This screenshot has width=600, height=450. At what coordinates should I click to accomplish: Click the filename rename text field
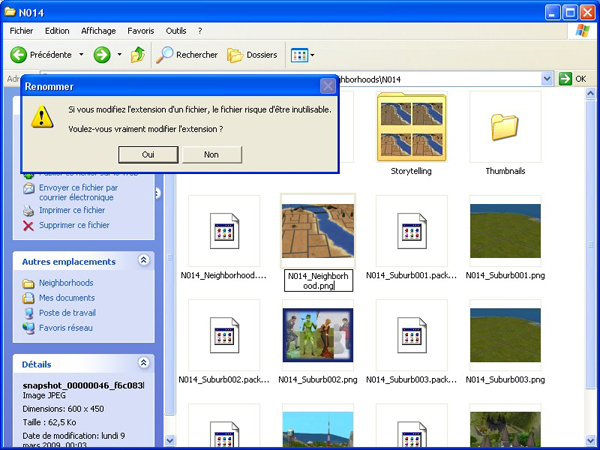tap(318, 281)
